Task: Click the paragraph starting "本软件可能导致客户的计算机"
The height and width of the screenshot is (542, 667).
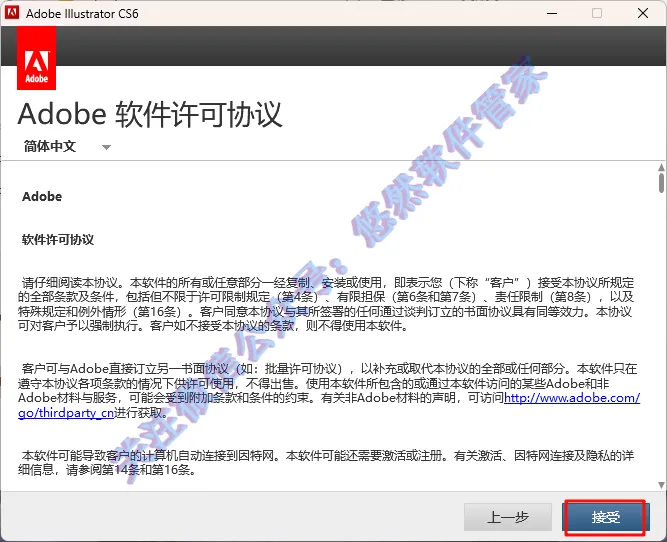Action: click(x=326, y=463)
